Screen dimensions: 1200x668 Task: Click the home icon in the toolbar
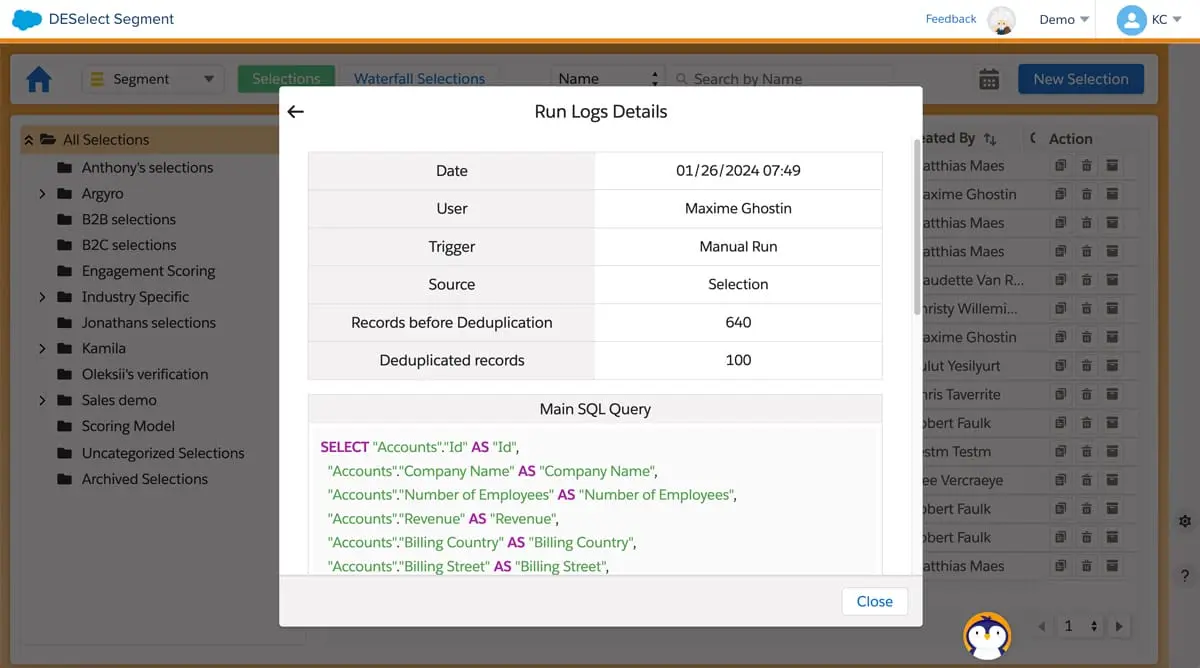pyautogui.click(x=39, y=80)
